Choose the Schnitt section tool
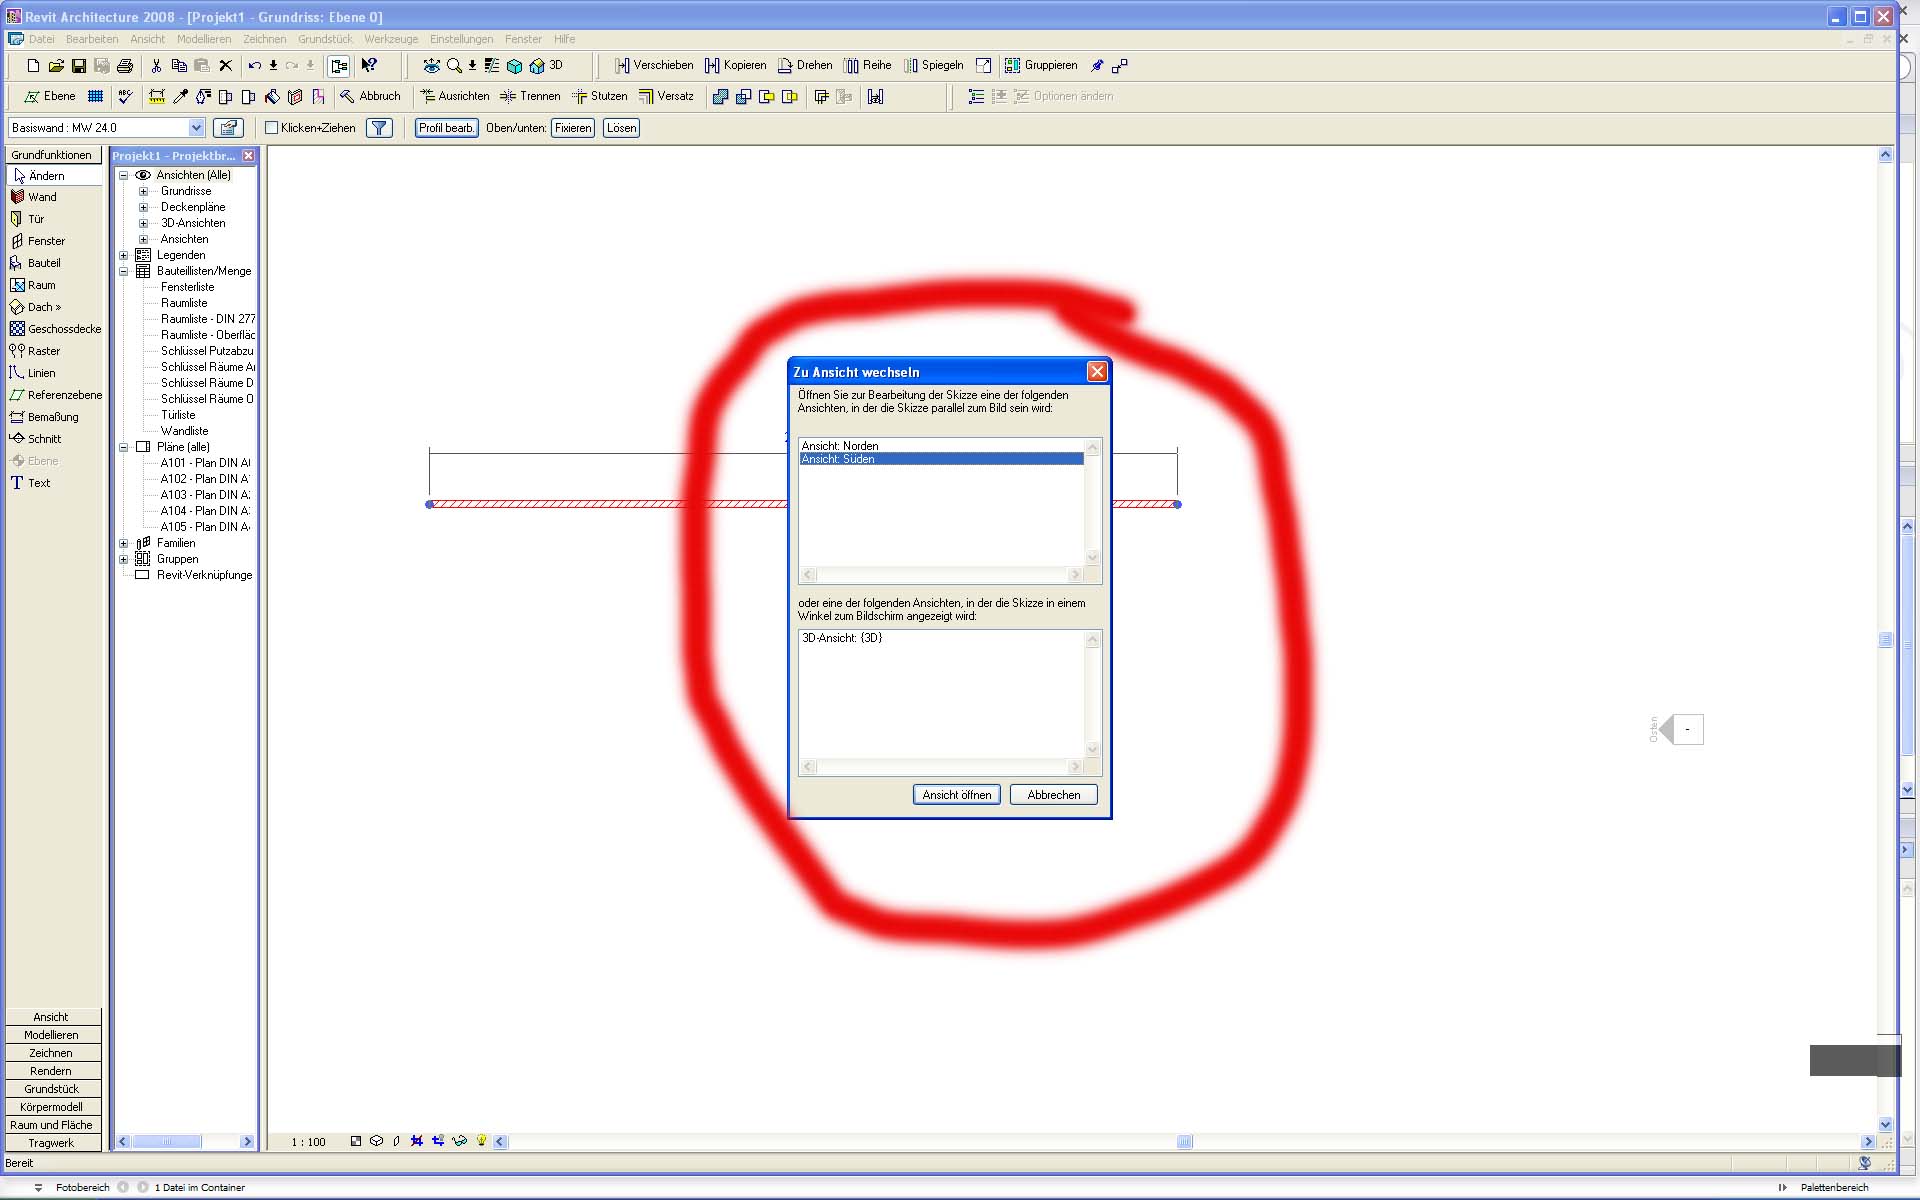 [x=36, y=439]
